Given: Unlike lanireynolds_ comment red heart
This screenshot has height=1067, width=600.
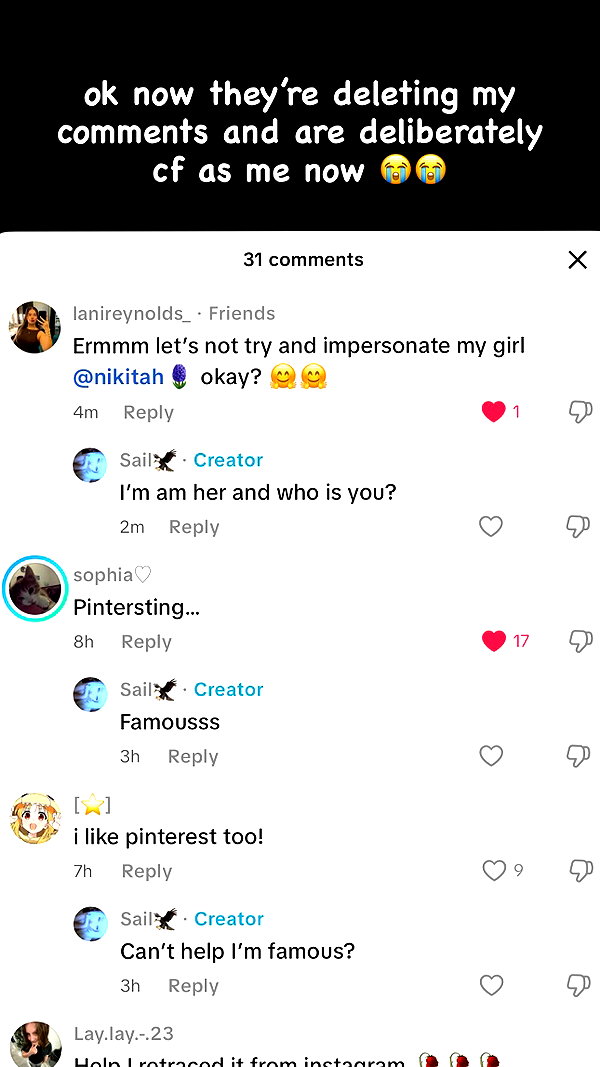Looking at the screenshot, I should (x=493, y=412).
